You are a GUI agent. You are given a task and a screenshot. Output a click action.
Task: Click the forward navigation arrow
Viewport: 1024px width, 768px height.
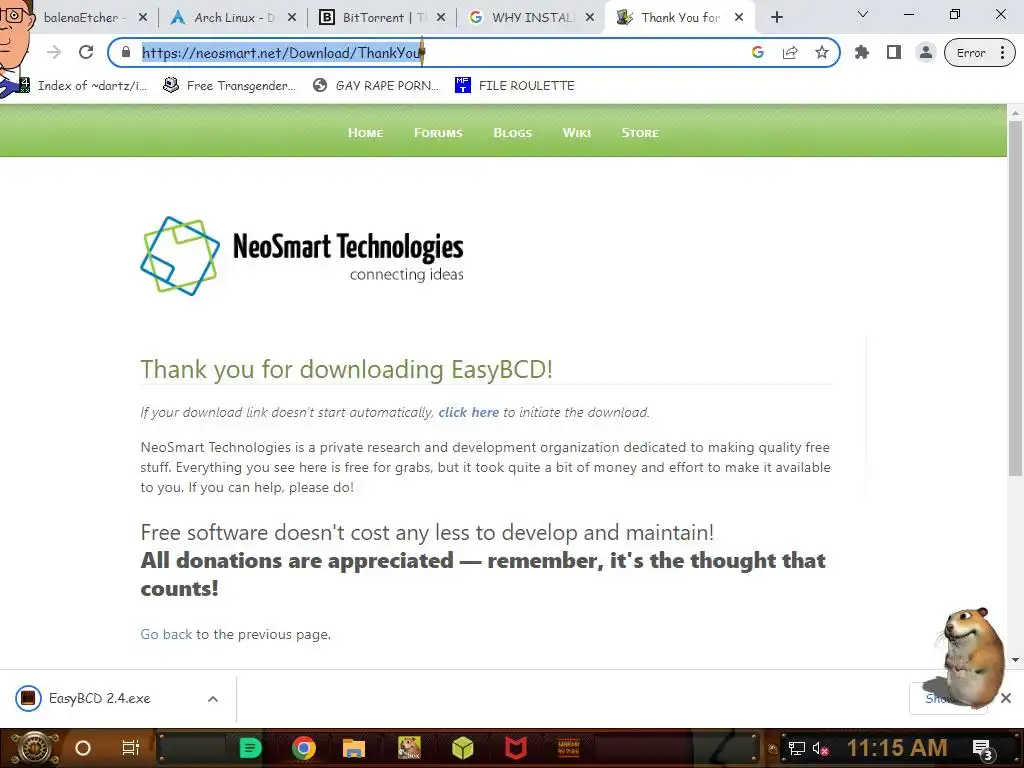click(x=54, y=52)
